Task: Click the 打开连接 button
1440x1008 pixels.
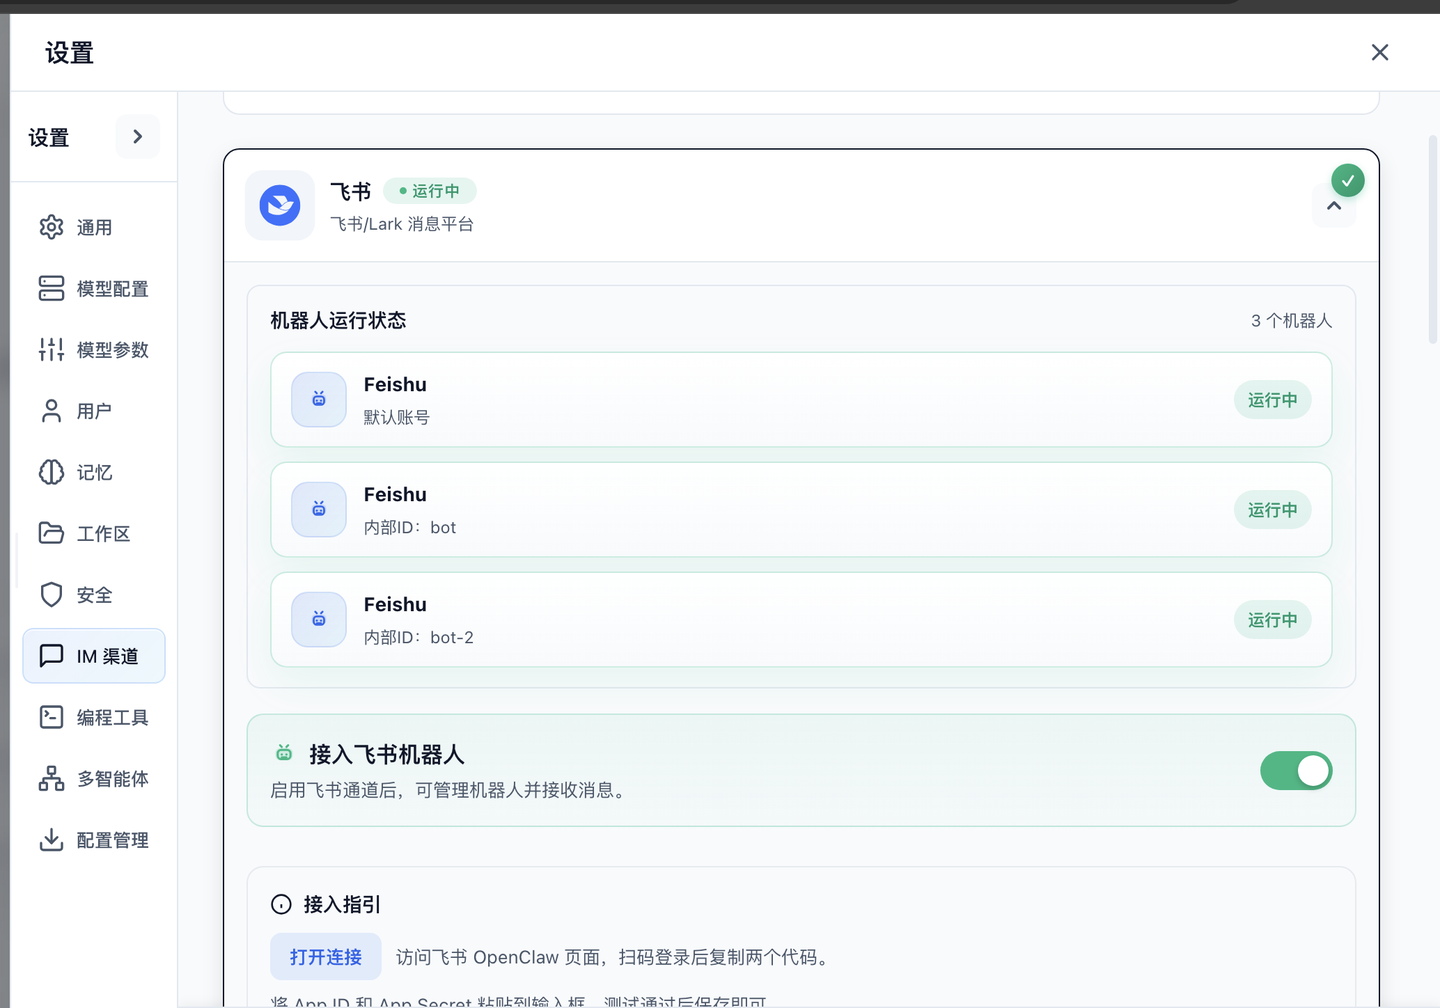Action: 325,957
